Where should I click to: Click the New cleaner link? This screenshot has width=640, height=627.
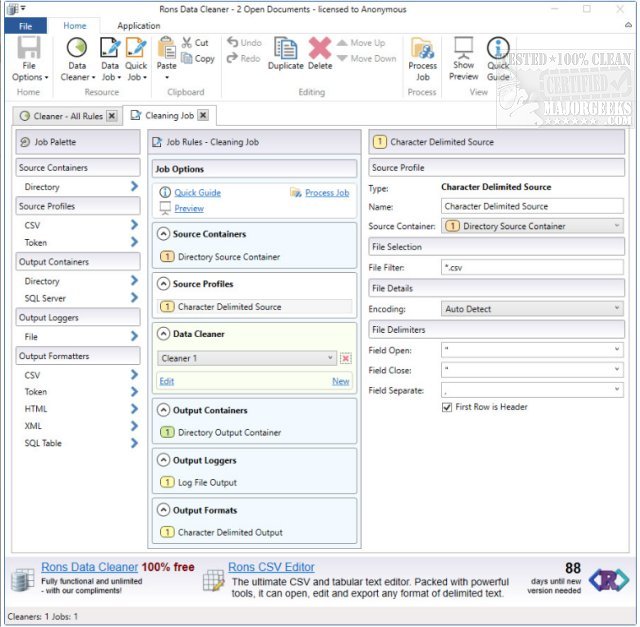click(340, 381)
